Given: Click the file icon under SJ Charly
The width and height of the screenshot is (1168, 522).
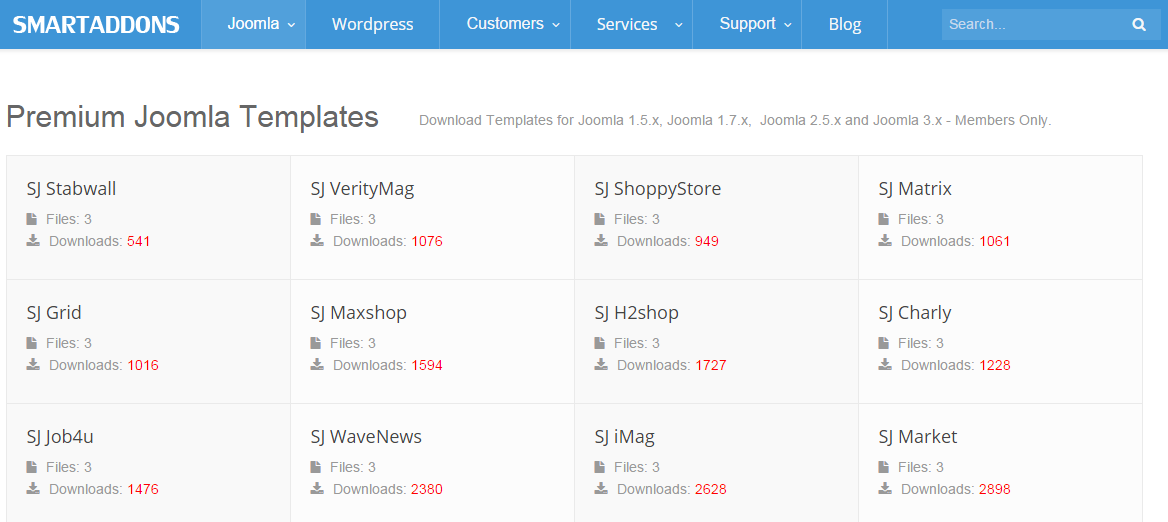Looking at the screenshot, I should (883, 343).
